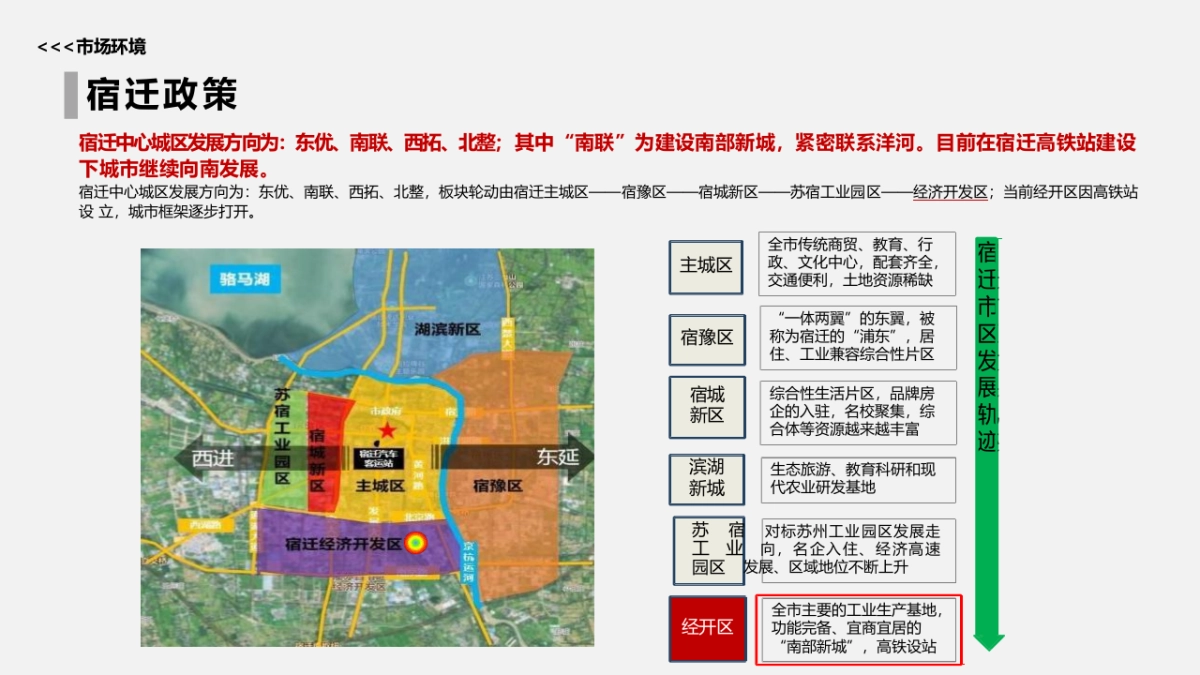
Task: Click the rainbow circle marker in 宿迁经济开发区
Action: coord(416,542)
